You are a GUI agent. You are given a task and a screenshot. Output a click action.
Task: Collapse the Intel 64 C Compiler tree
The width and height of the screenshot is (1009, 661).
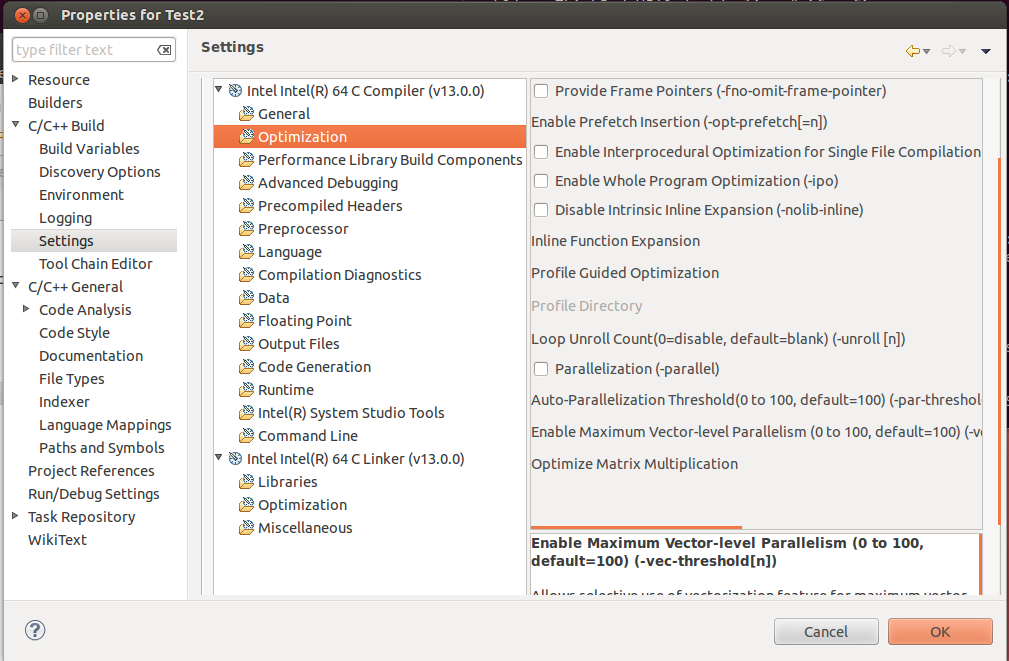(219, 89)
